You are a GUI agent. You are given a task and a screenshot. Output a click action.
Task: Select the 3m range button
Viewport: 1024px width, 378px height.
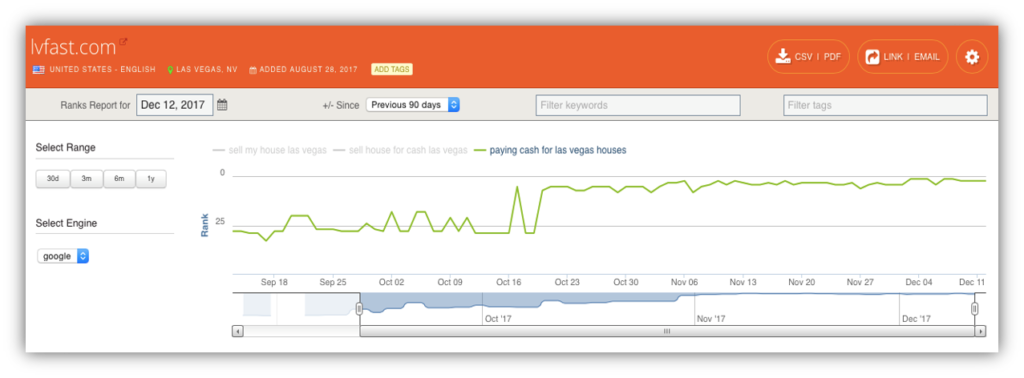click(x=86, y=179)
